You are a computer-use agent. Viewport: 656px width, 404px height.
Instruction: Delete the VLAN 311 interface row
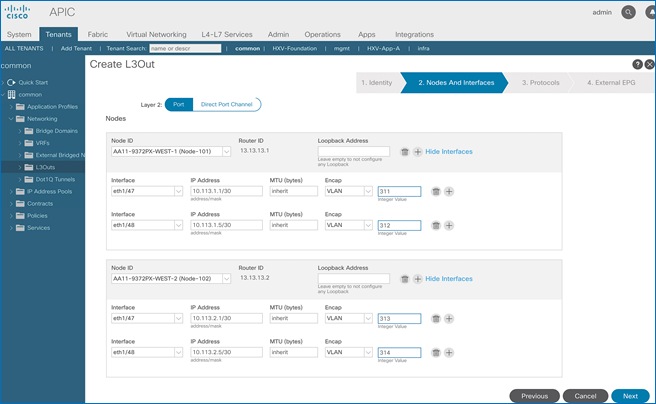[436, 191]
